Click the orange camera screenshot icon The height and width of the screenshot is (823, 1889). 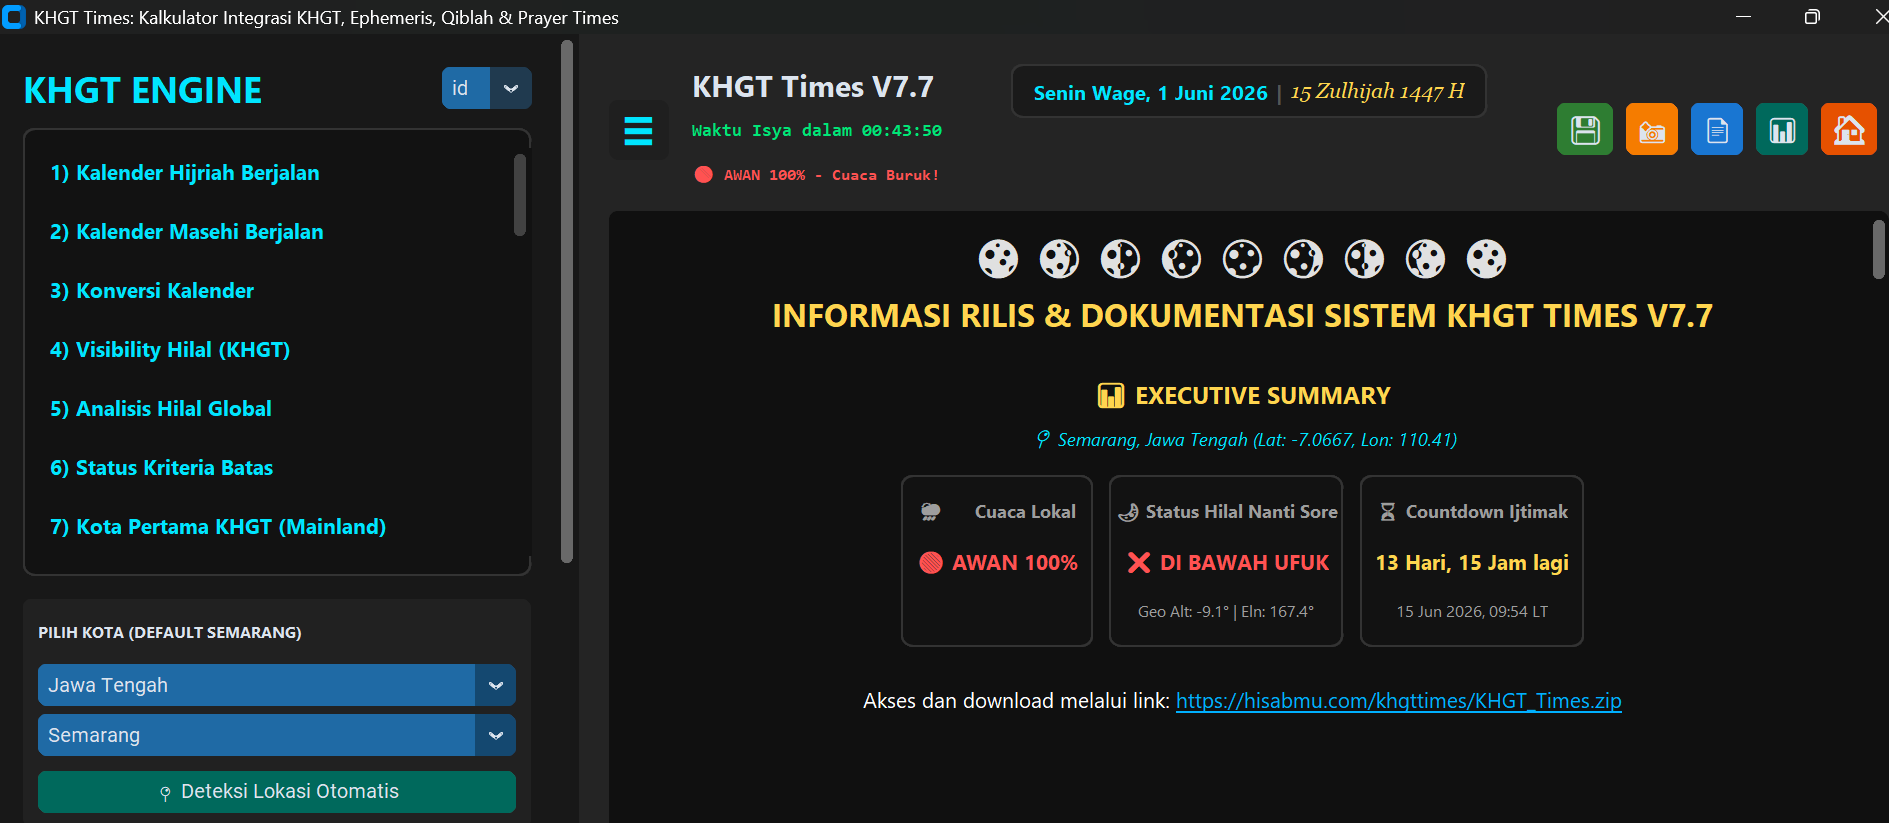1652,130
